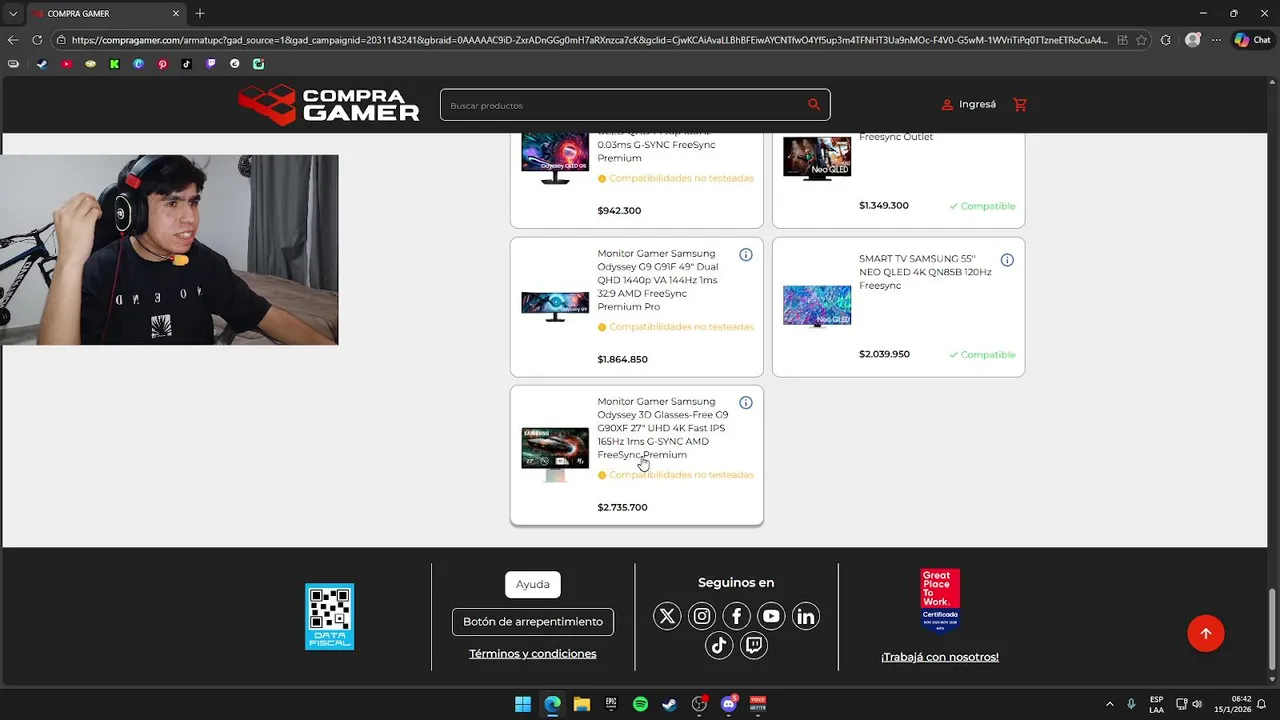Open the Instagram social icon
The image size is (1280, 720).
[702, 616]
